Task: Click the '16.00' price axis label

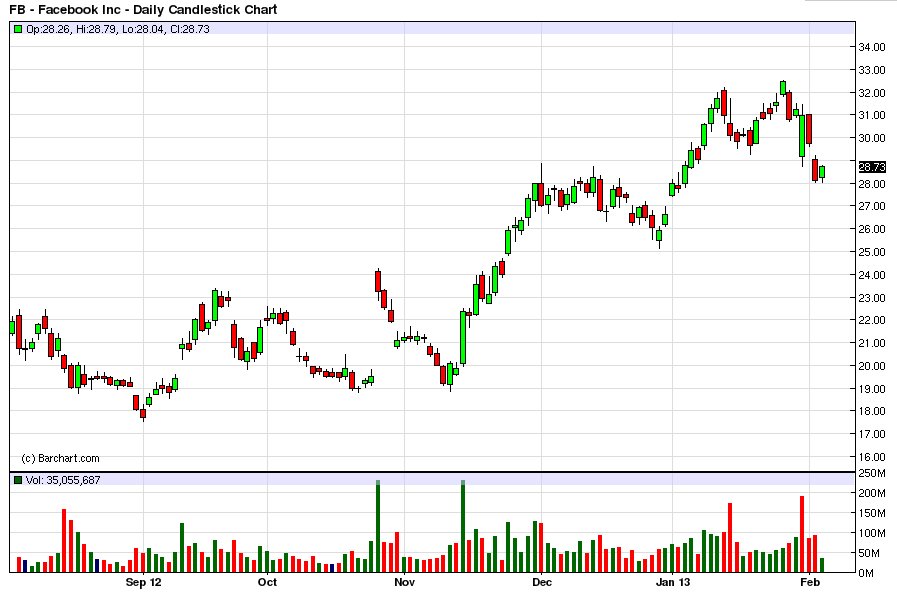Action: [x=871, y=457]
